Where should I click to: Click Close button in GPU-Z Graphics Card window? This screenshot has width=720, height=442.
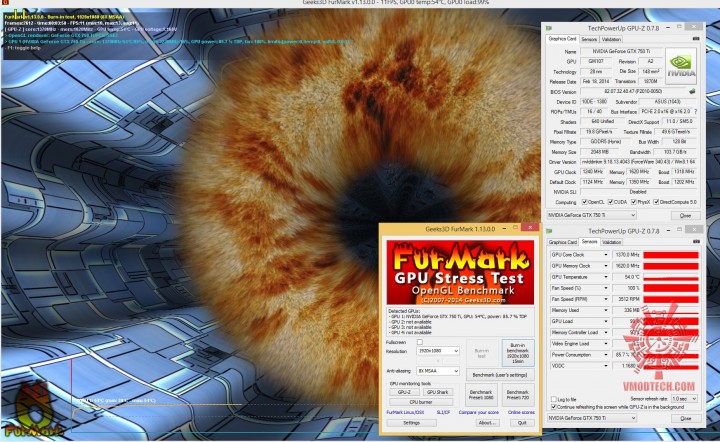point(686,215)
